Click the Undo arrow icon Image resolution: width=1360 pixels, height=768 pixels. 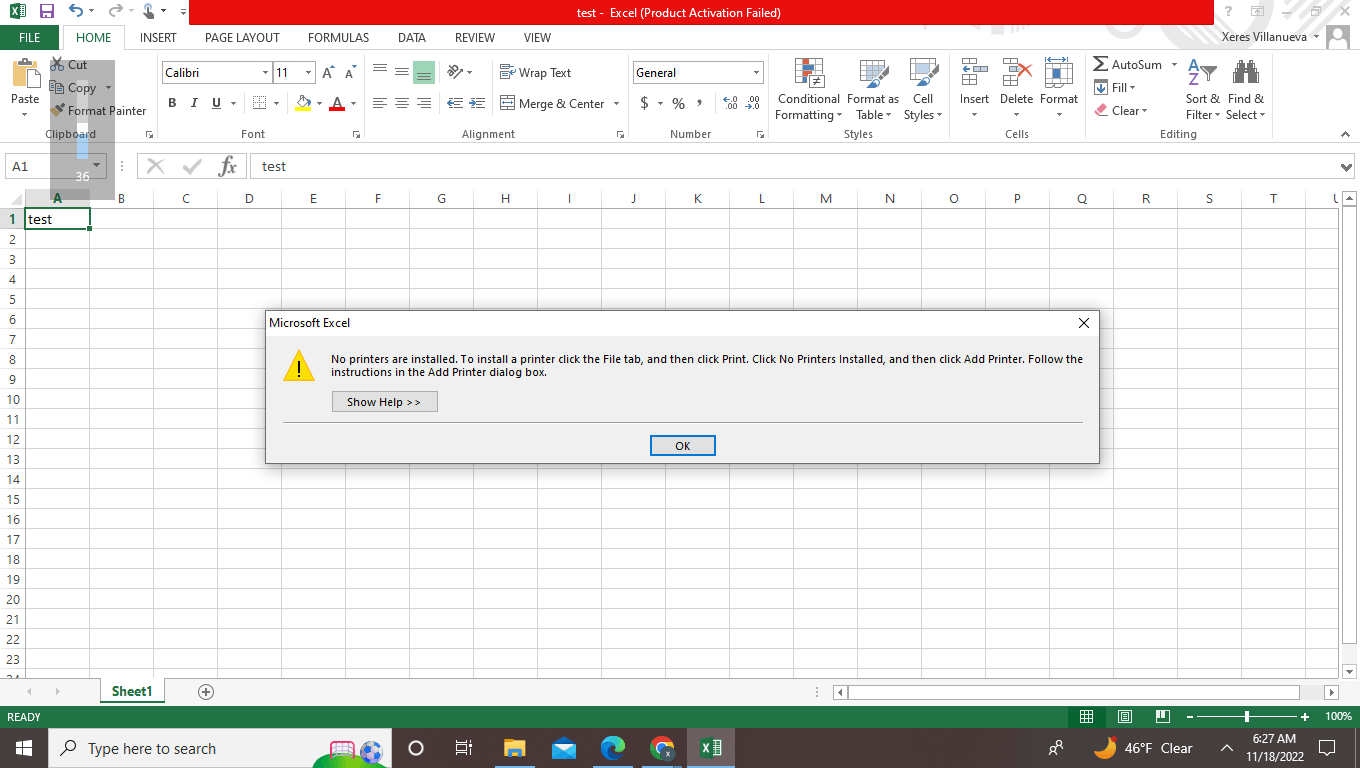pyautogui.click(x=76, y=12)
